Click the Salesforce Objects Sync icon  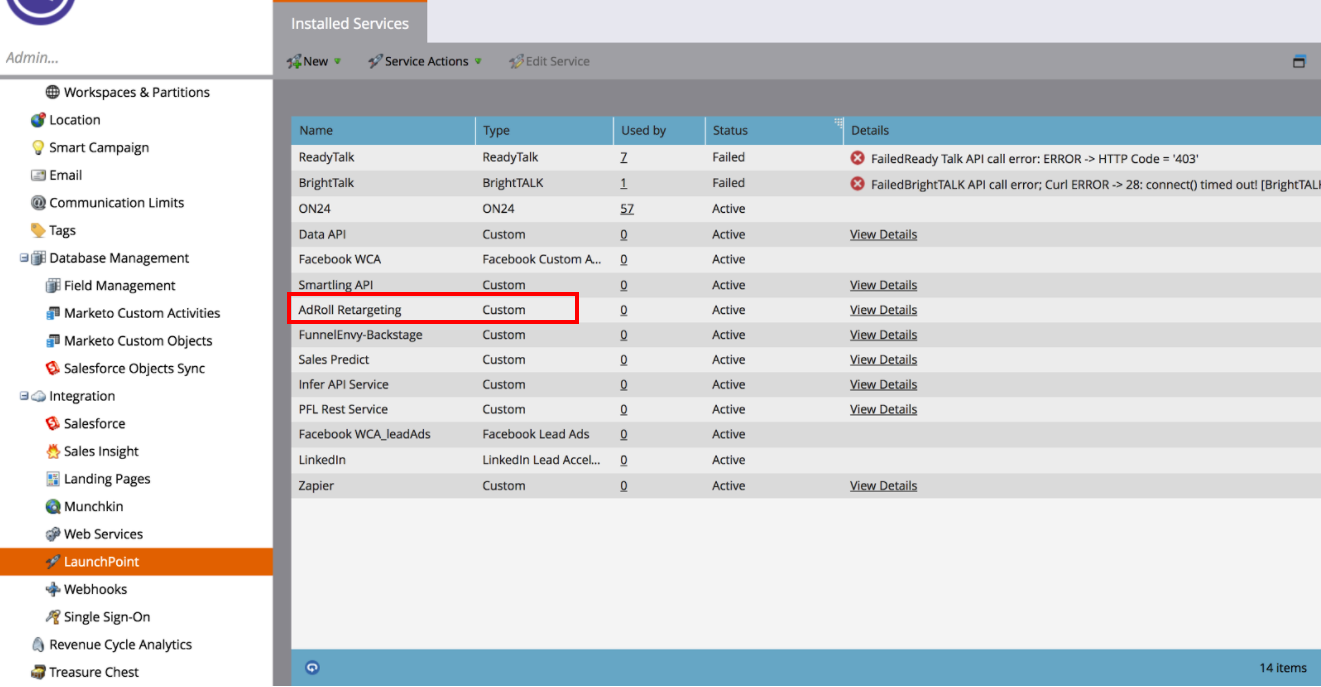coord(53,369)
